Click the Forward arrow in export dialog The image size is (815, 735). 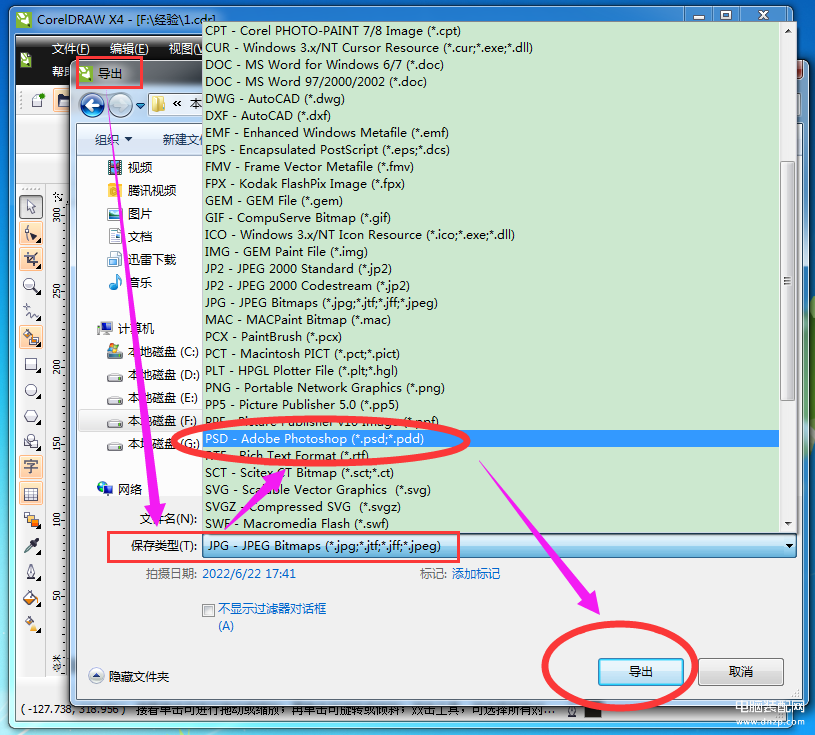(x=121, y=106)
